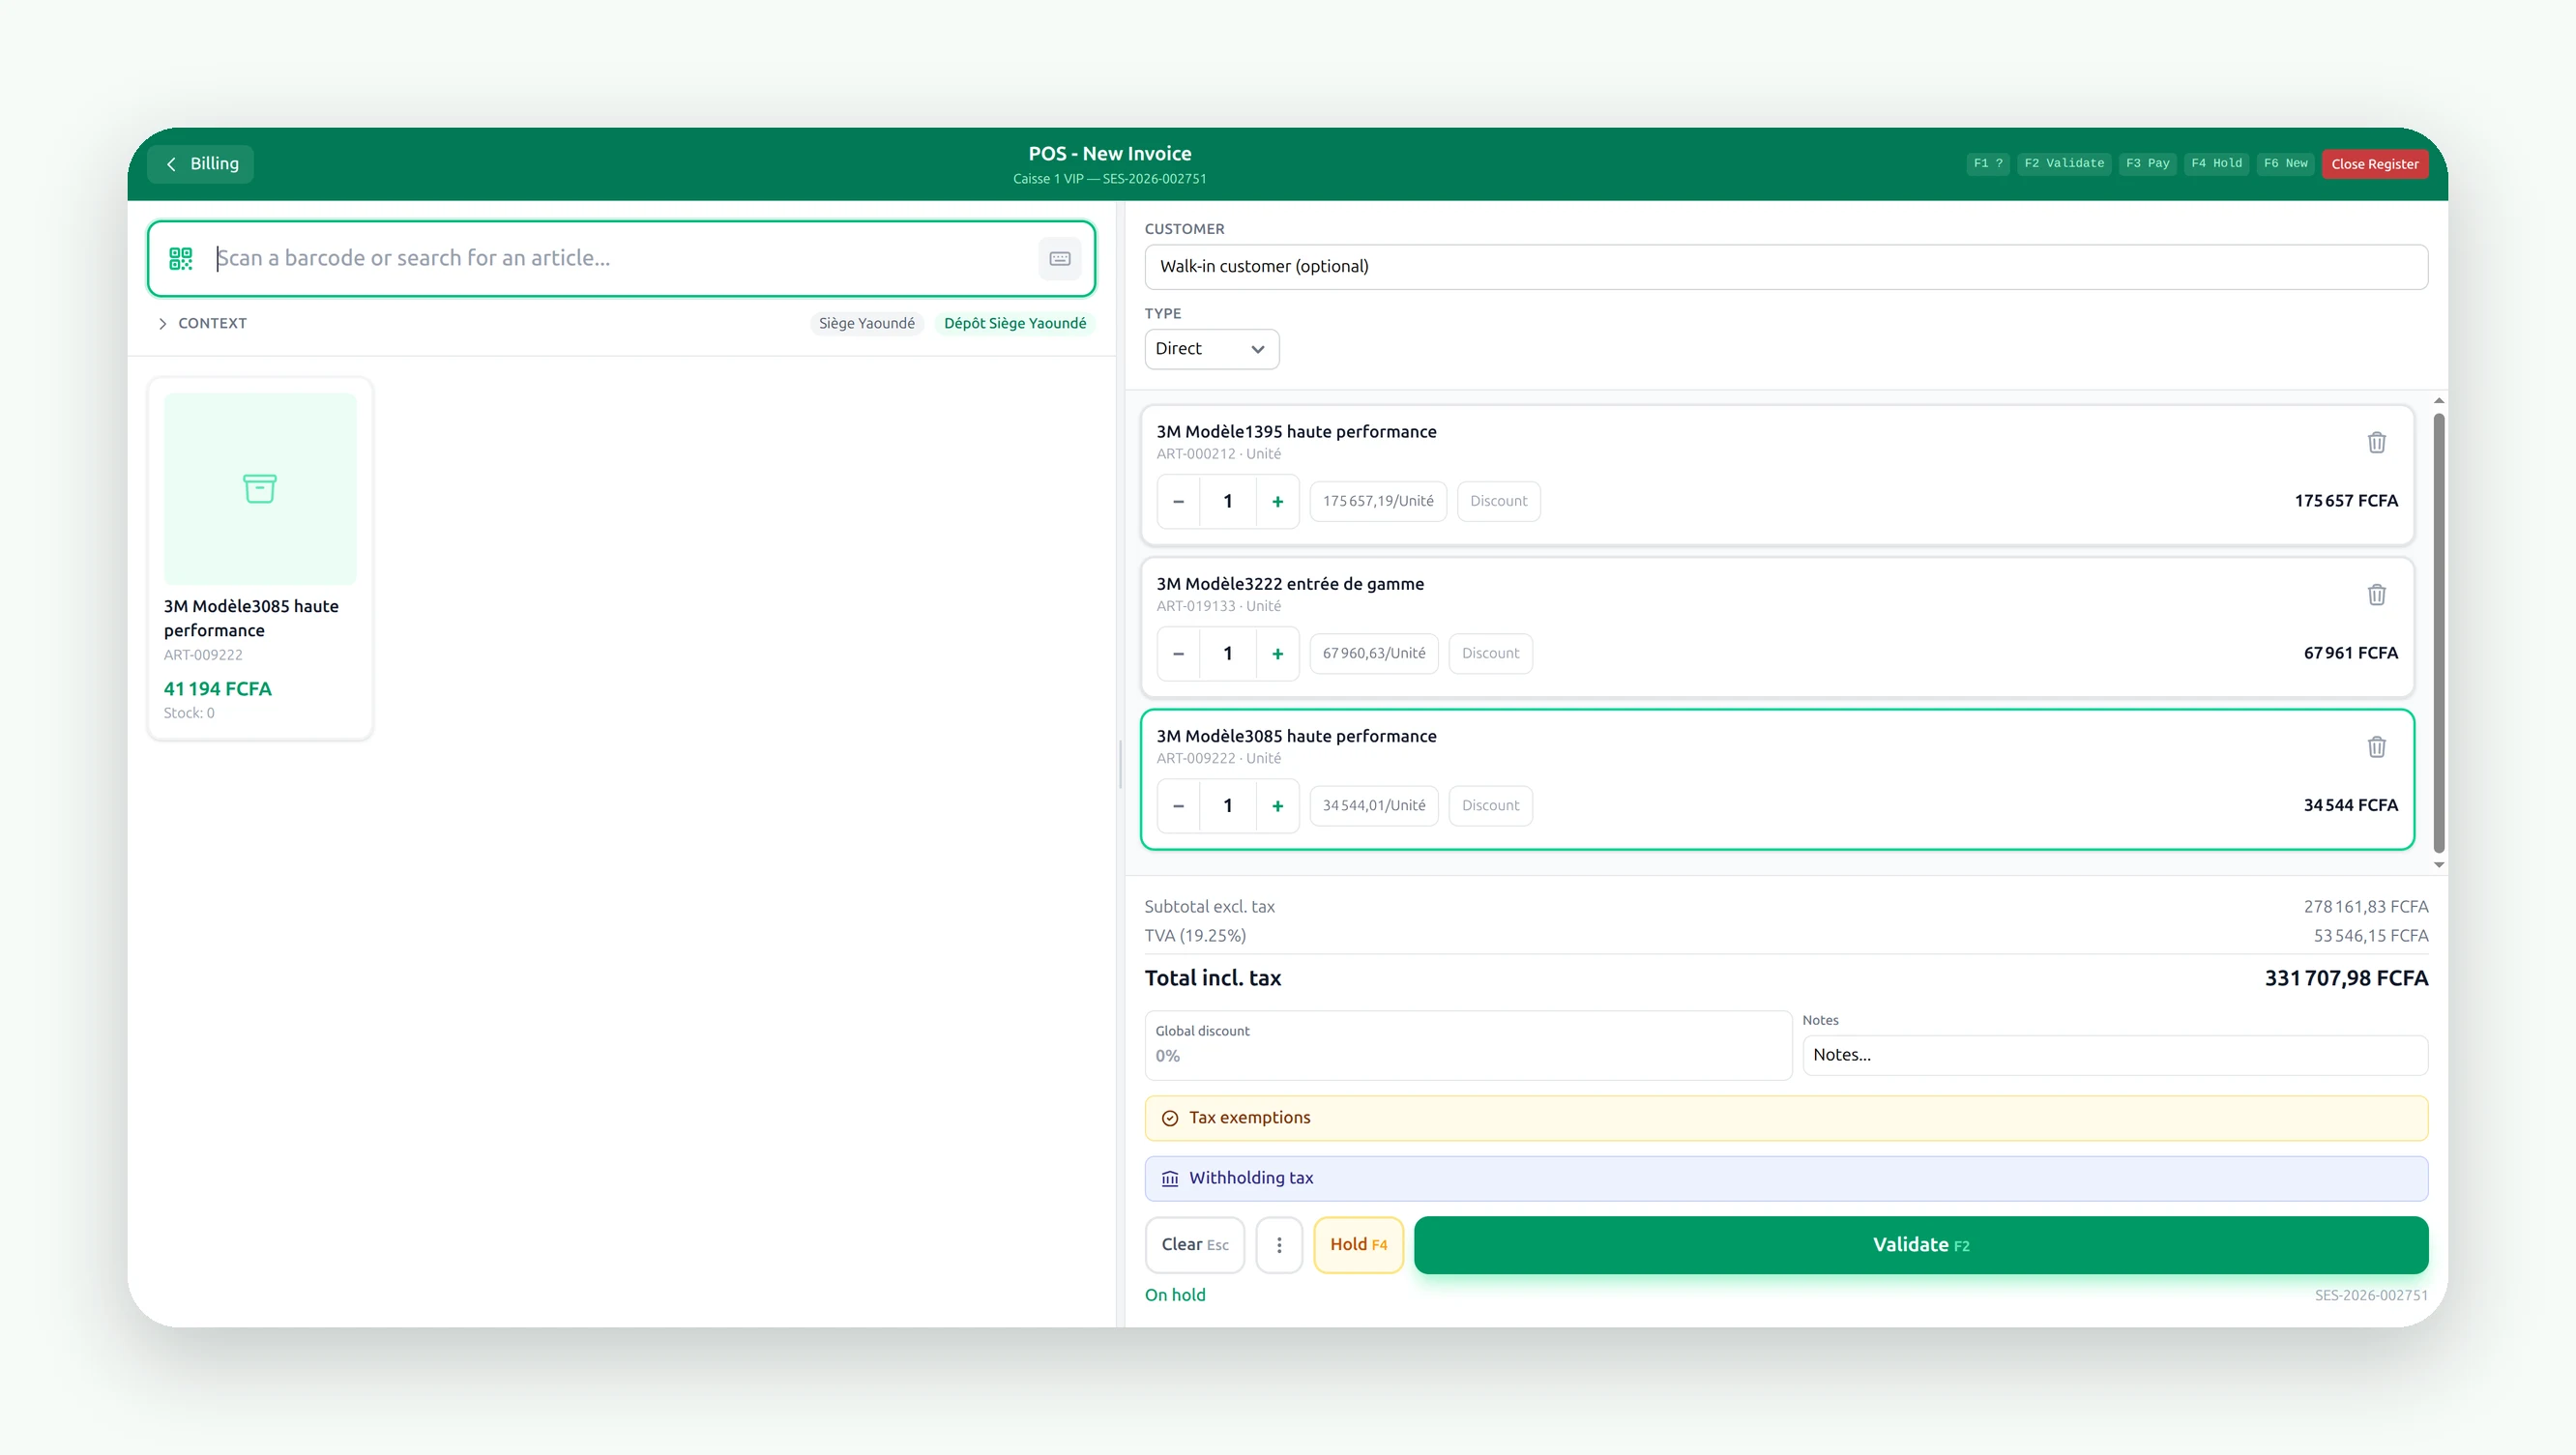Click the 331 707,98 FCFA total
This screenshot has height=1455, width=2576.
[x=2346, y=978]
